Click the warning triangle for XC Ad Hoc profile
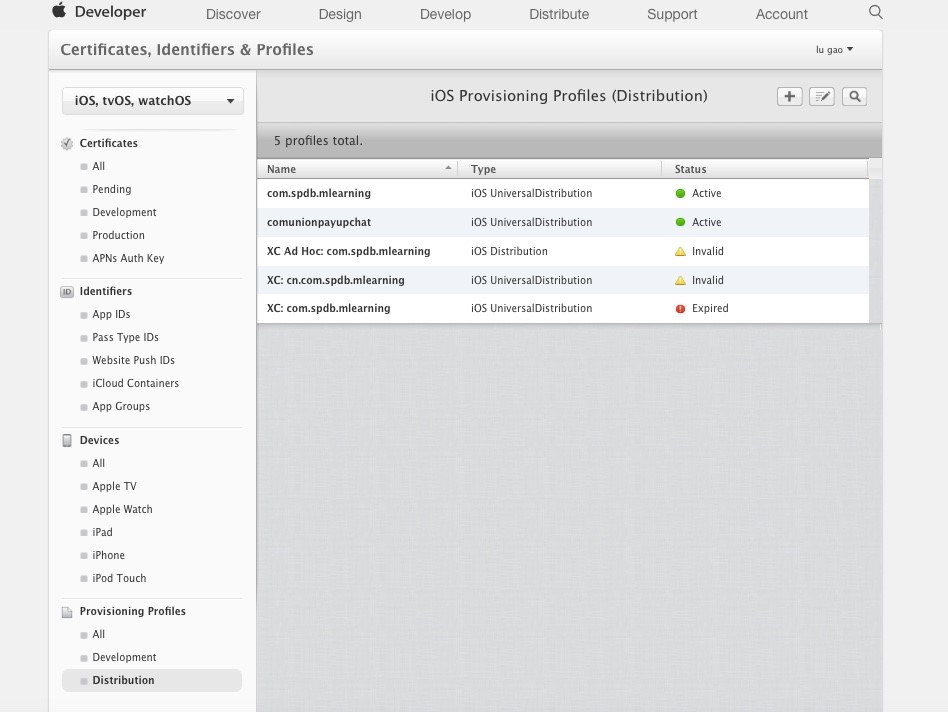 coord(680,251)
